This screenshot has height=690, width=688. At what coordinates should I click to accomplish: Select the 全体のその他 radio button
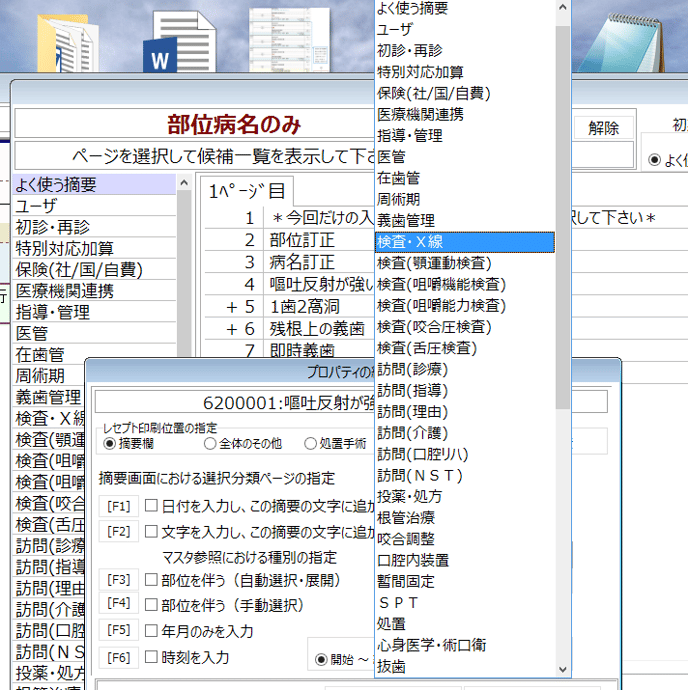(210, 443)
